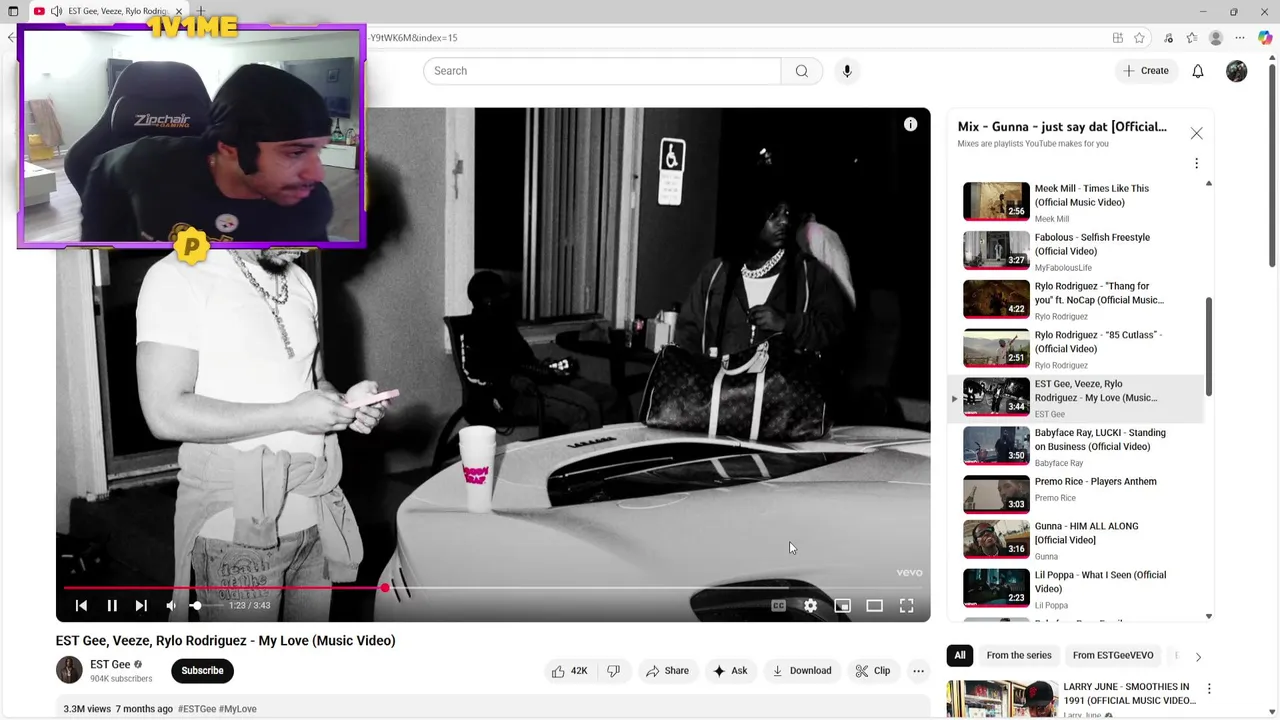The width and height of the screenshot is (1280, 720).
Task: Open video settings gear
Action: (x=810, y=605)
